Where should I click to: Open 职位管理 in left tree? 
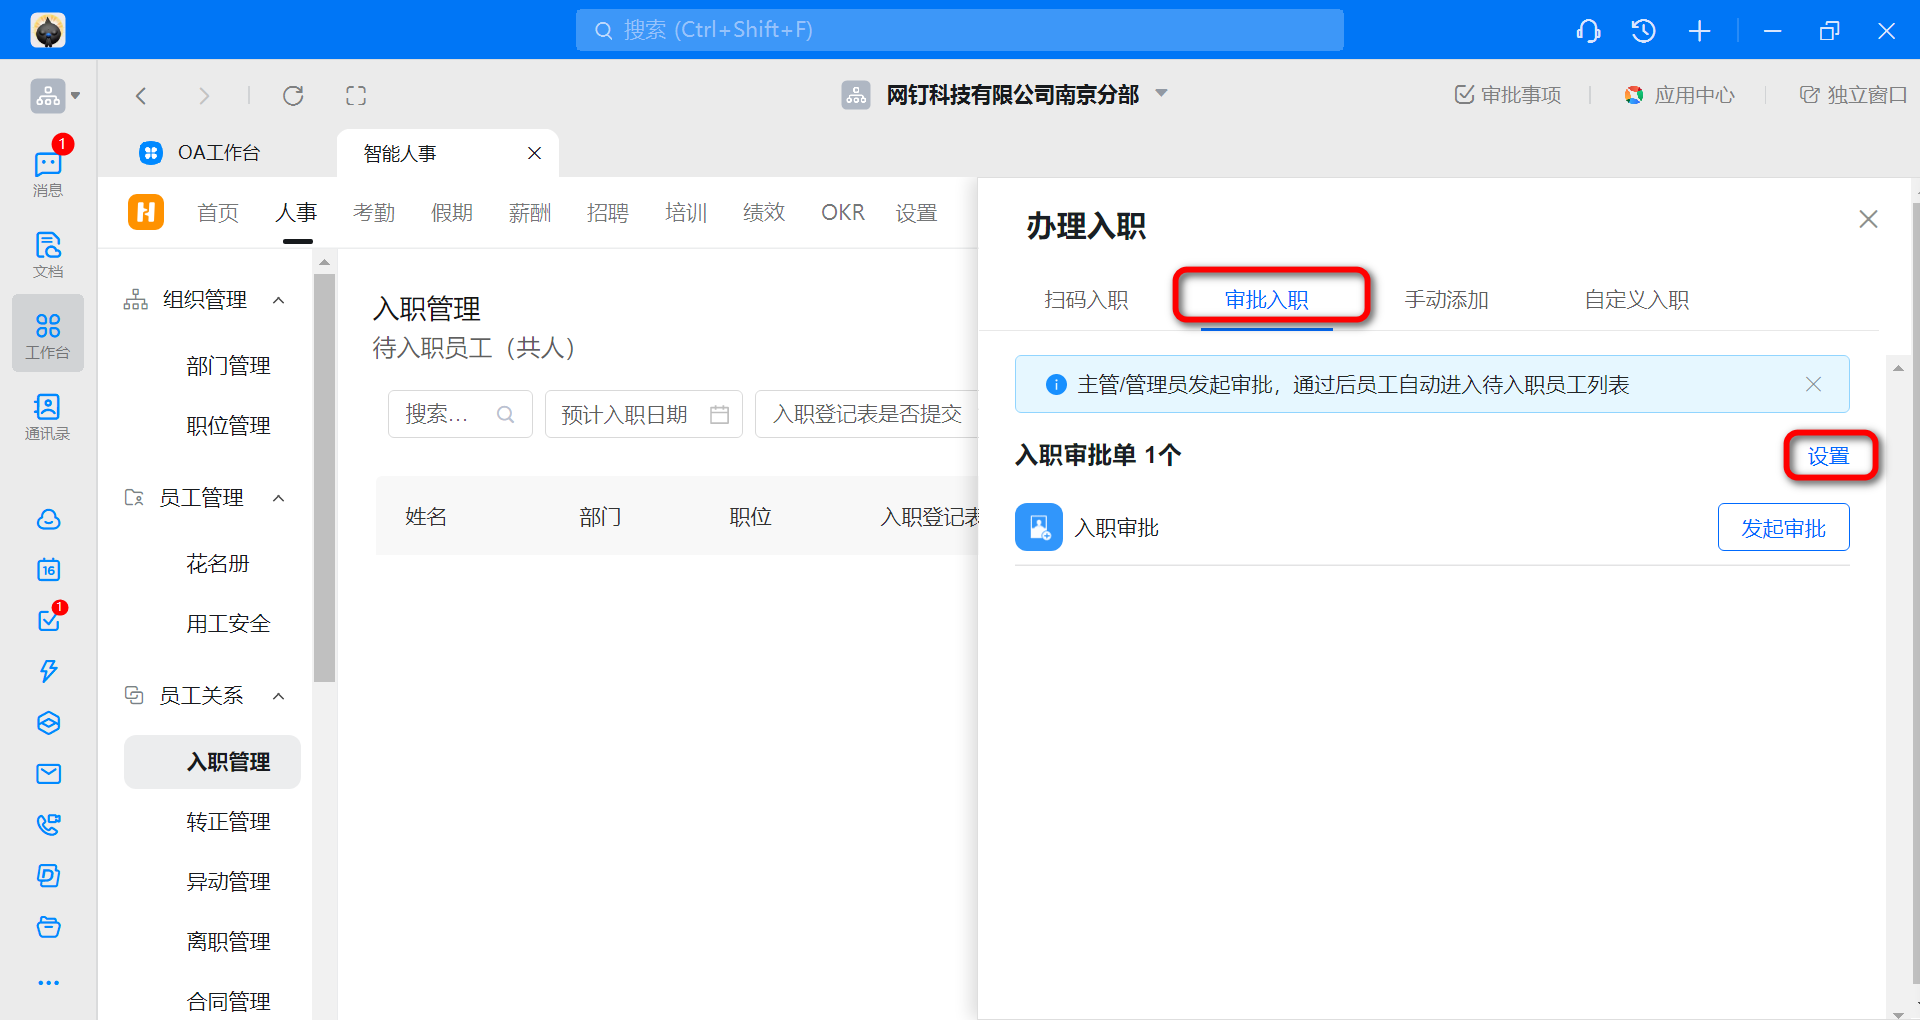pyautogui.click(x=228, y=426)
